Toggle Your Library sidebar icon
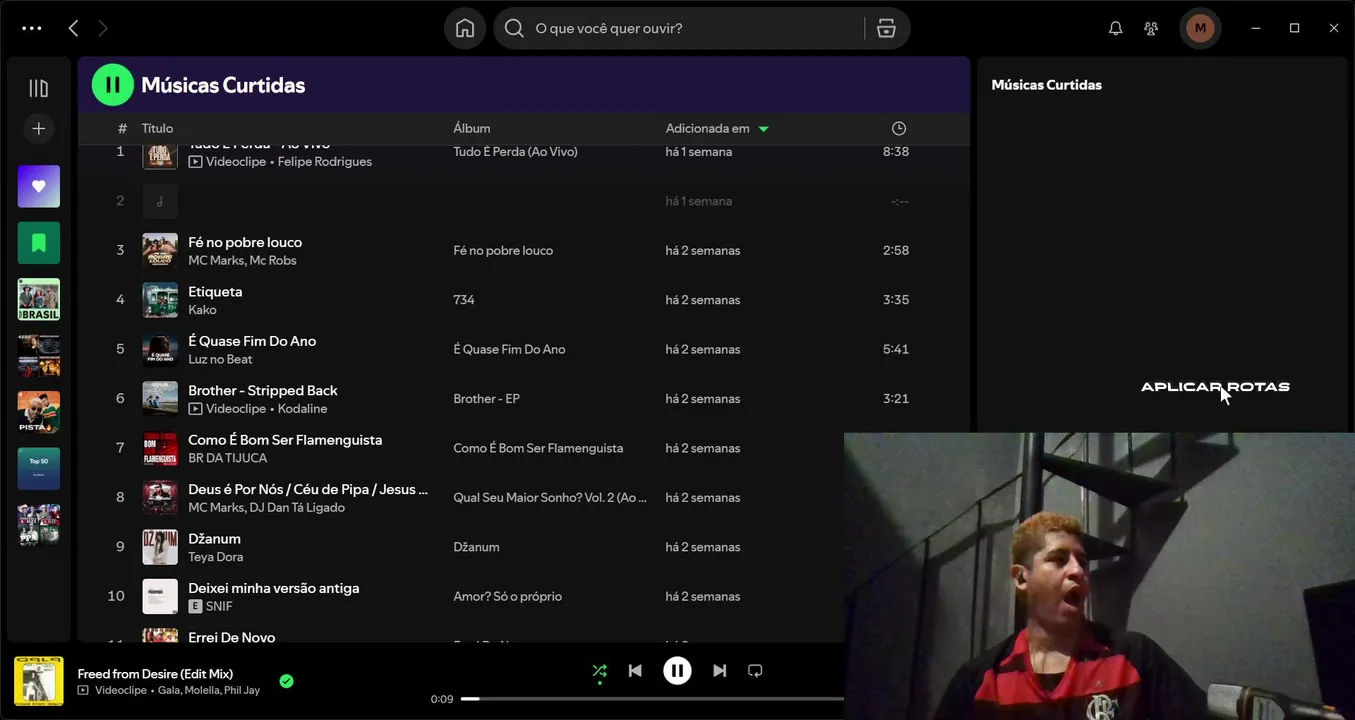This screenshot has width=1355, height=720. [39, 88]
